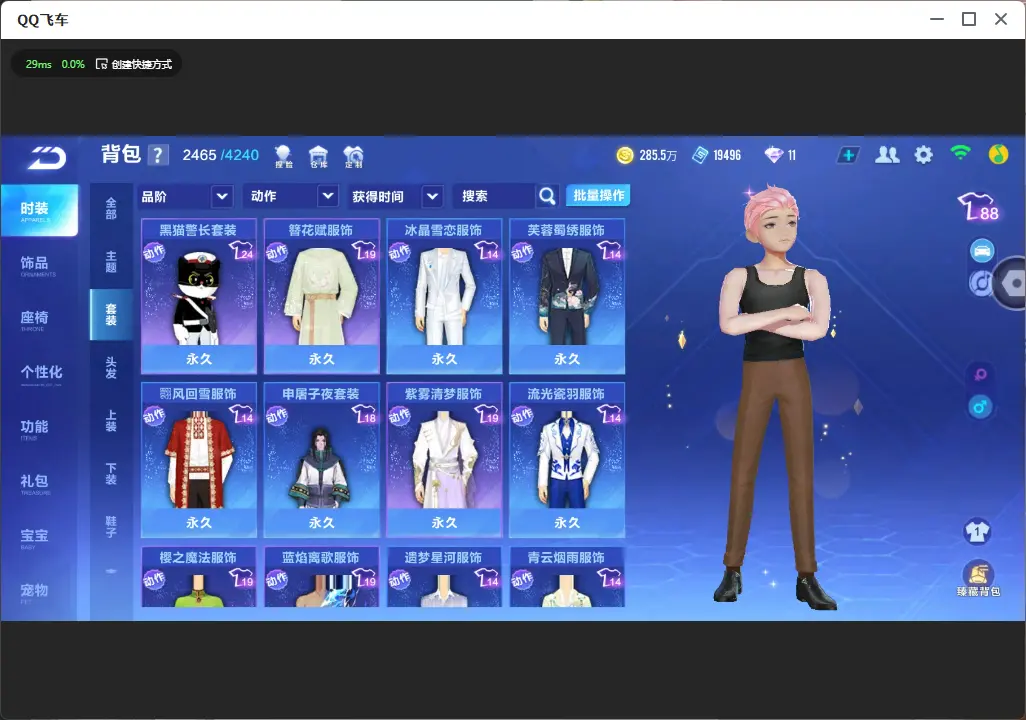Click the shirt score badge on 簪花赋服饰
This screenshot has width=1026, height=720.
[x=364, y=250]
